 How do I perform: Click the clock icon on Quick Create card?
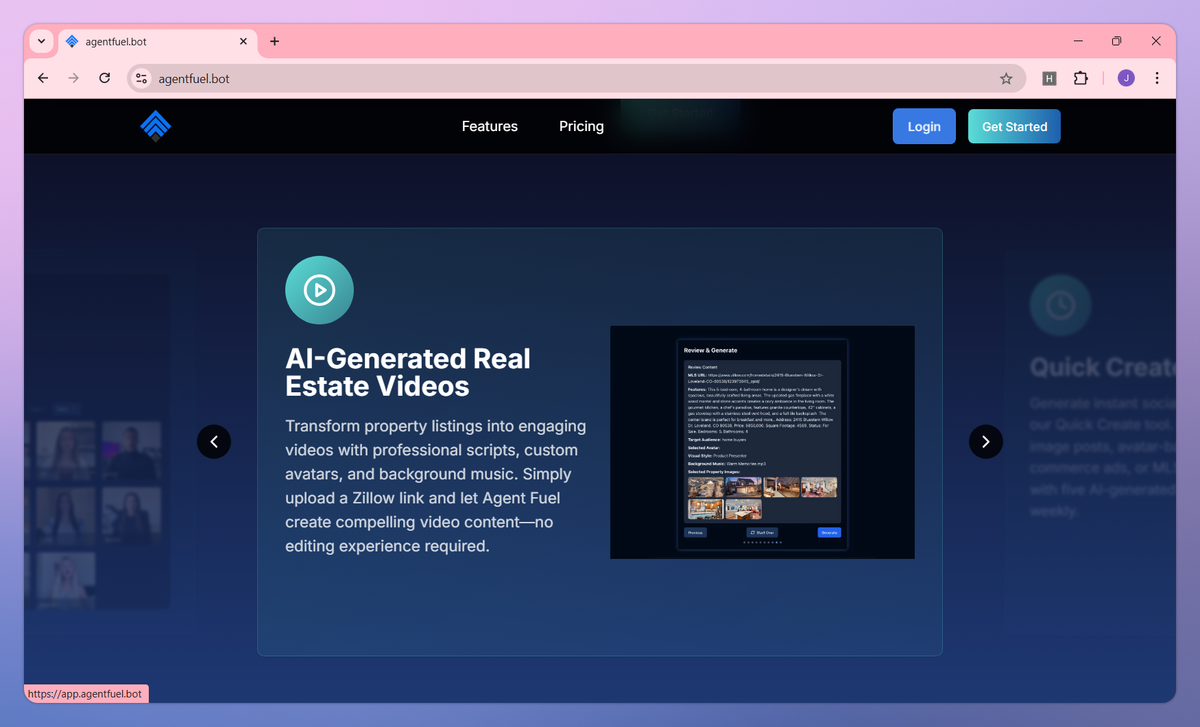coord(1061,305)
